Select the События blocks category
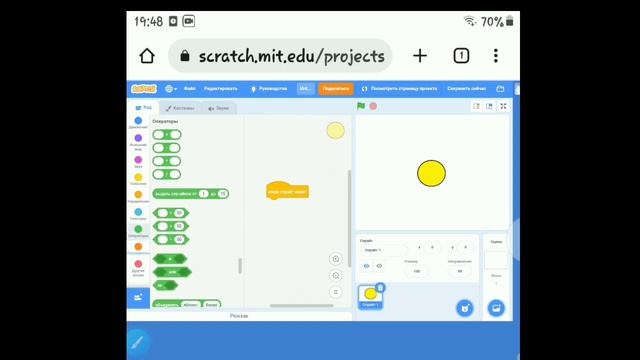Viewport: 640px width, 360px height. click(138, 179)
